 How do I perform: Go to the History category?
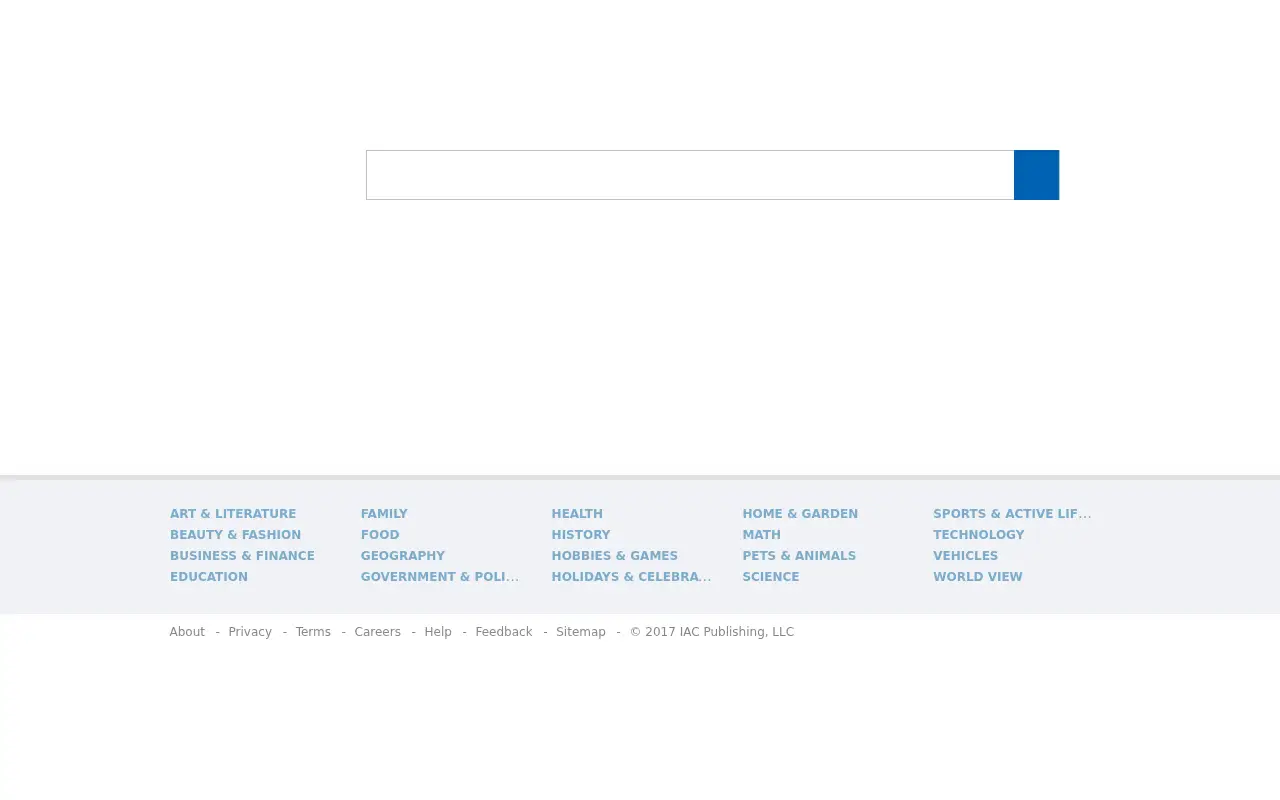point(581,535)
